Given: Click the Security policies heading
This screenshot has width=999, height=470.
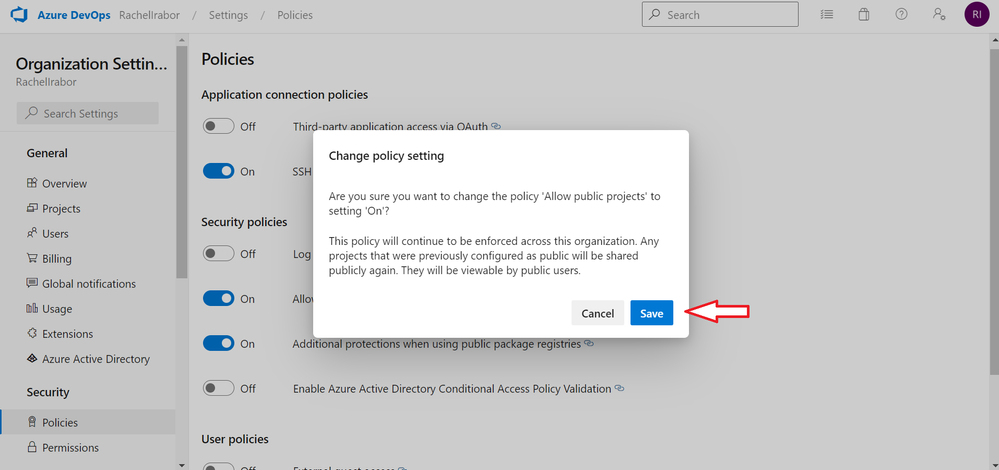Looking at the screenshot, I should click(x=244, y=222).
